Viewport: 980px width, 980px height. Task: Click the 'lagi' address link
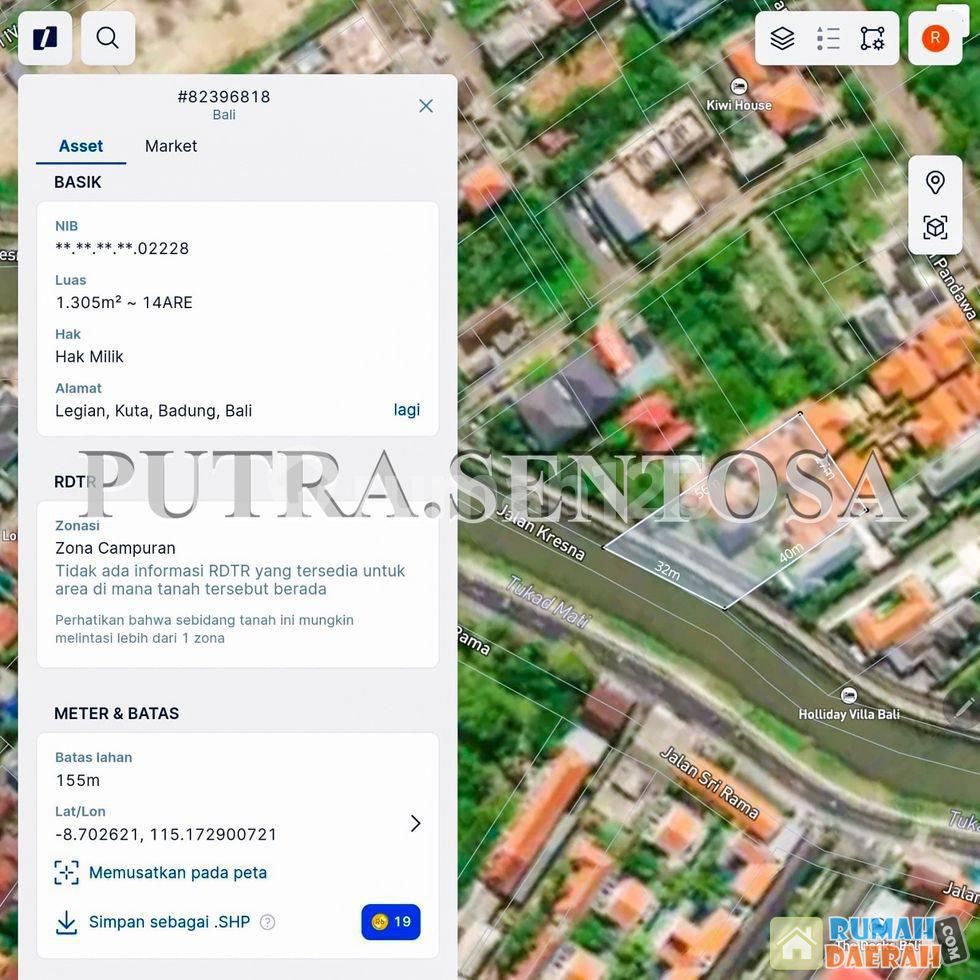click(406, 410)
